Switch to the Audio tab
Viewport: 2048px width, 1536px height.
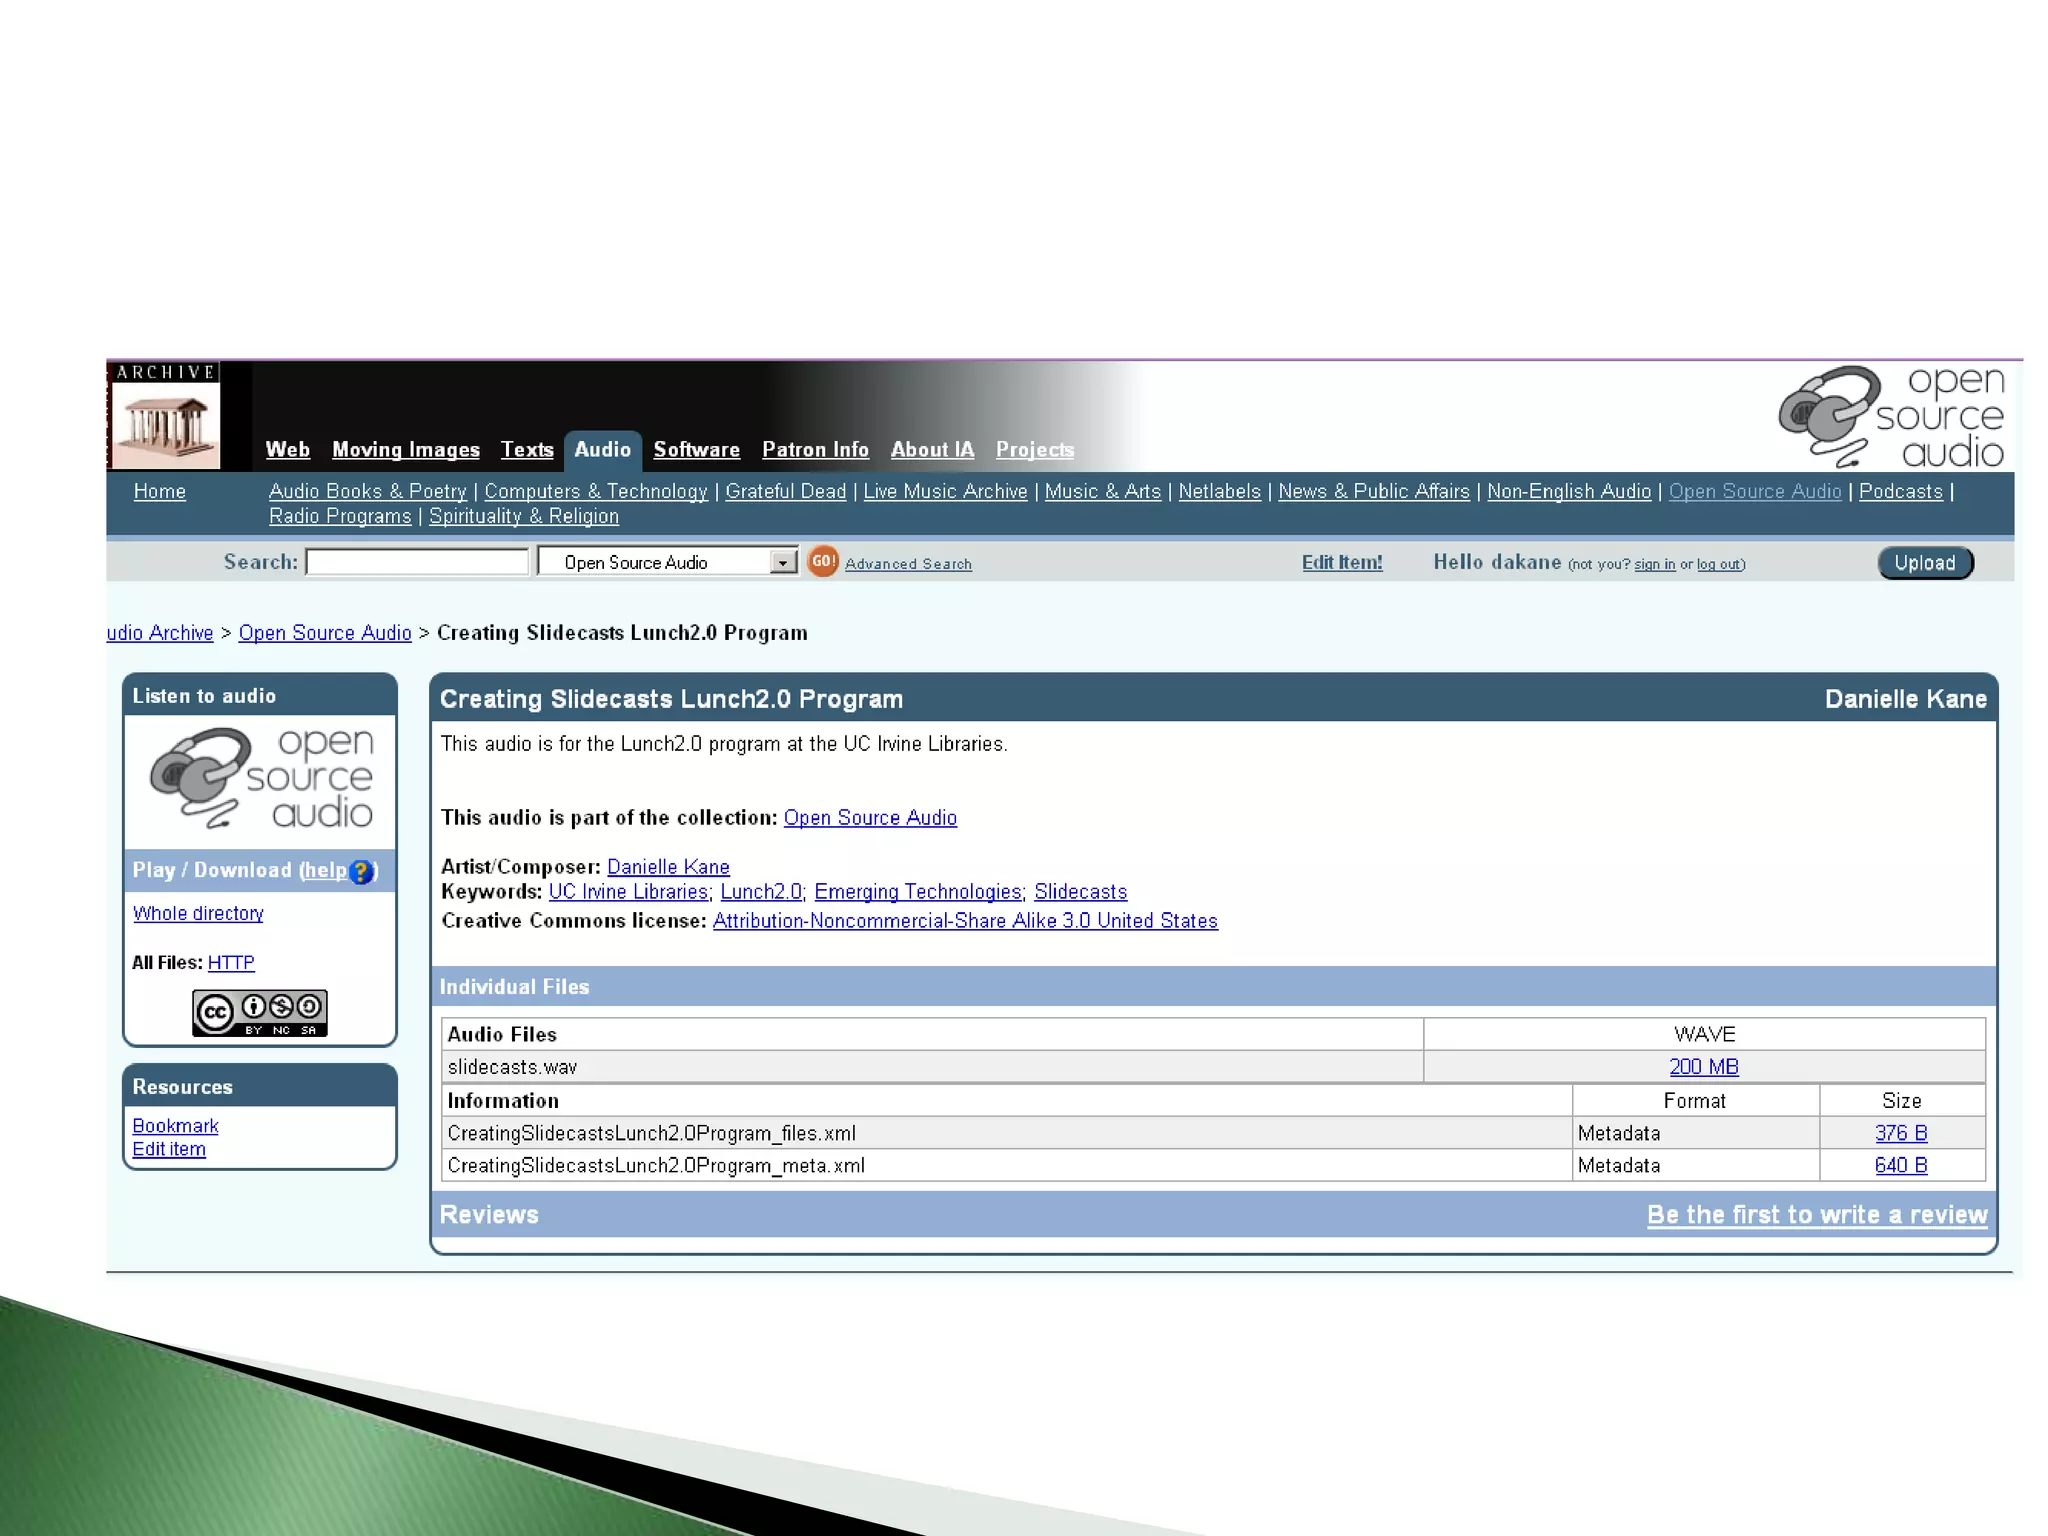point(602,450)
